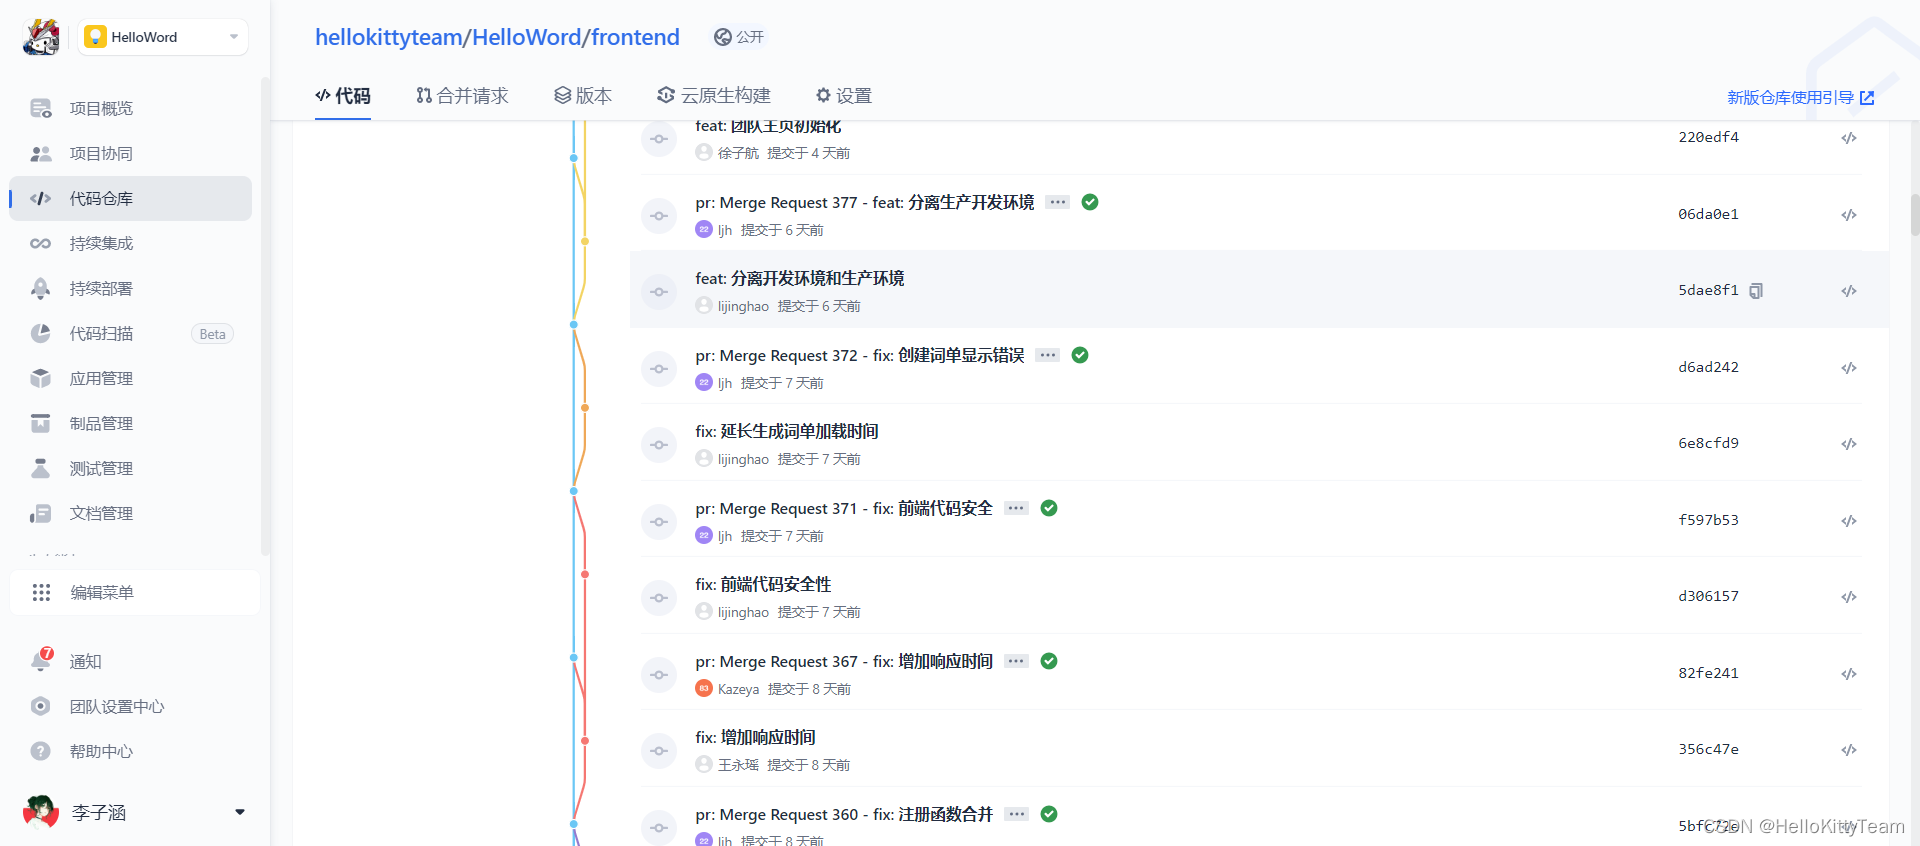The image size is (1920, 846).
Task: Switch to the 合并请求 tab
Action: (x=462, y=96)
